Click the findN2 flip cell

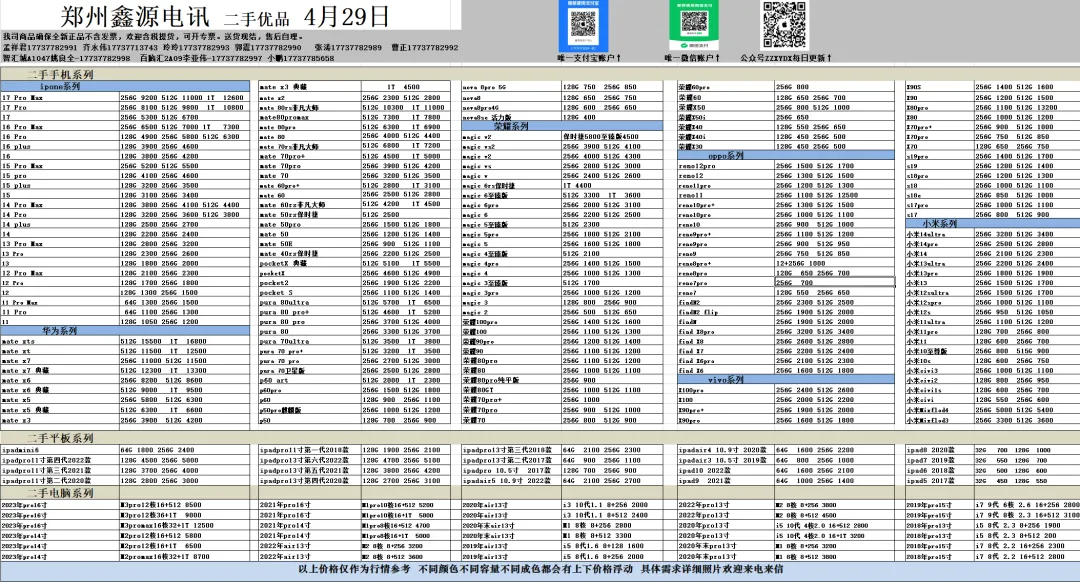tap(726, 312)
